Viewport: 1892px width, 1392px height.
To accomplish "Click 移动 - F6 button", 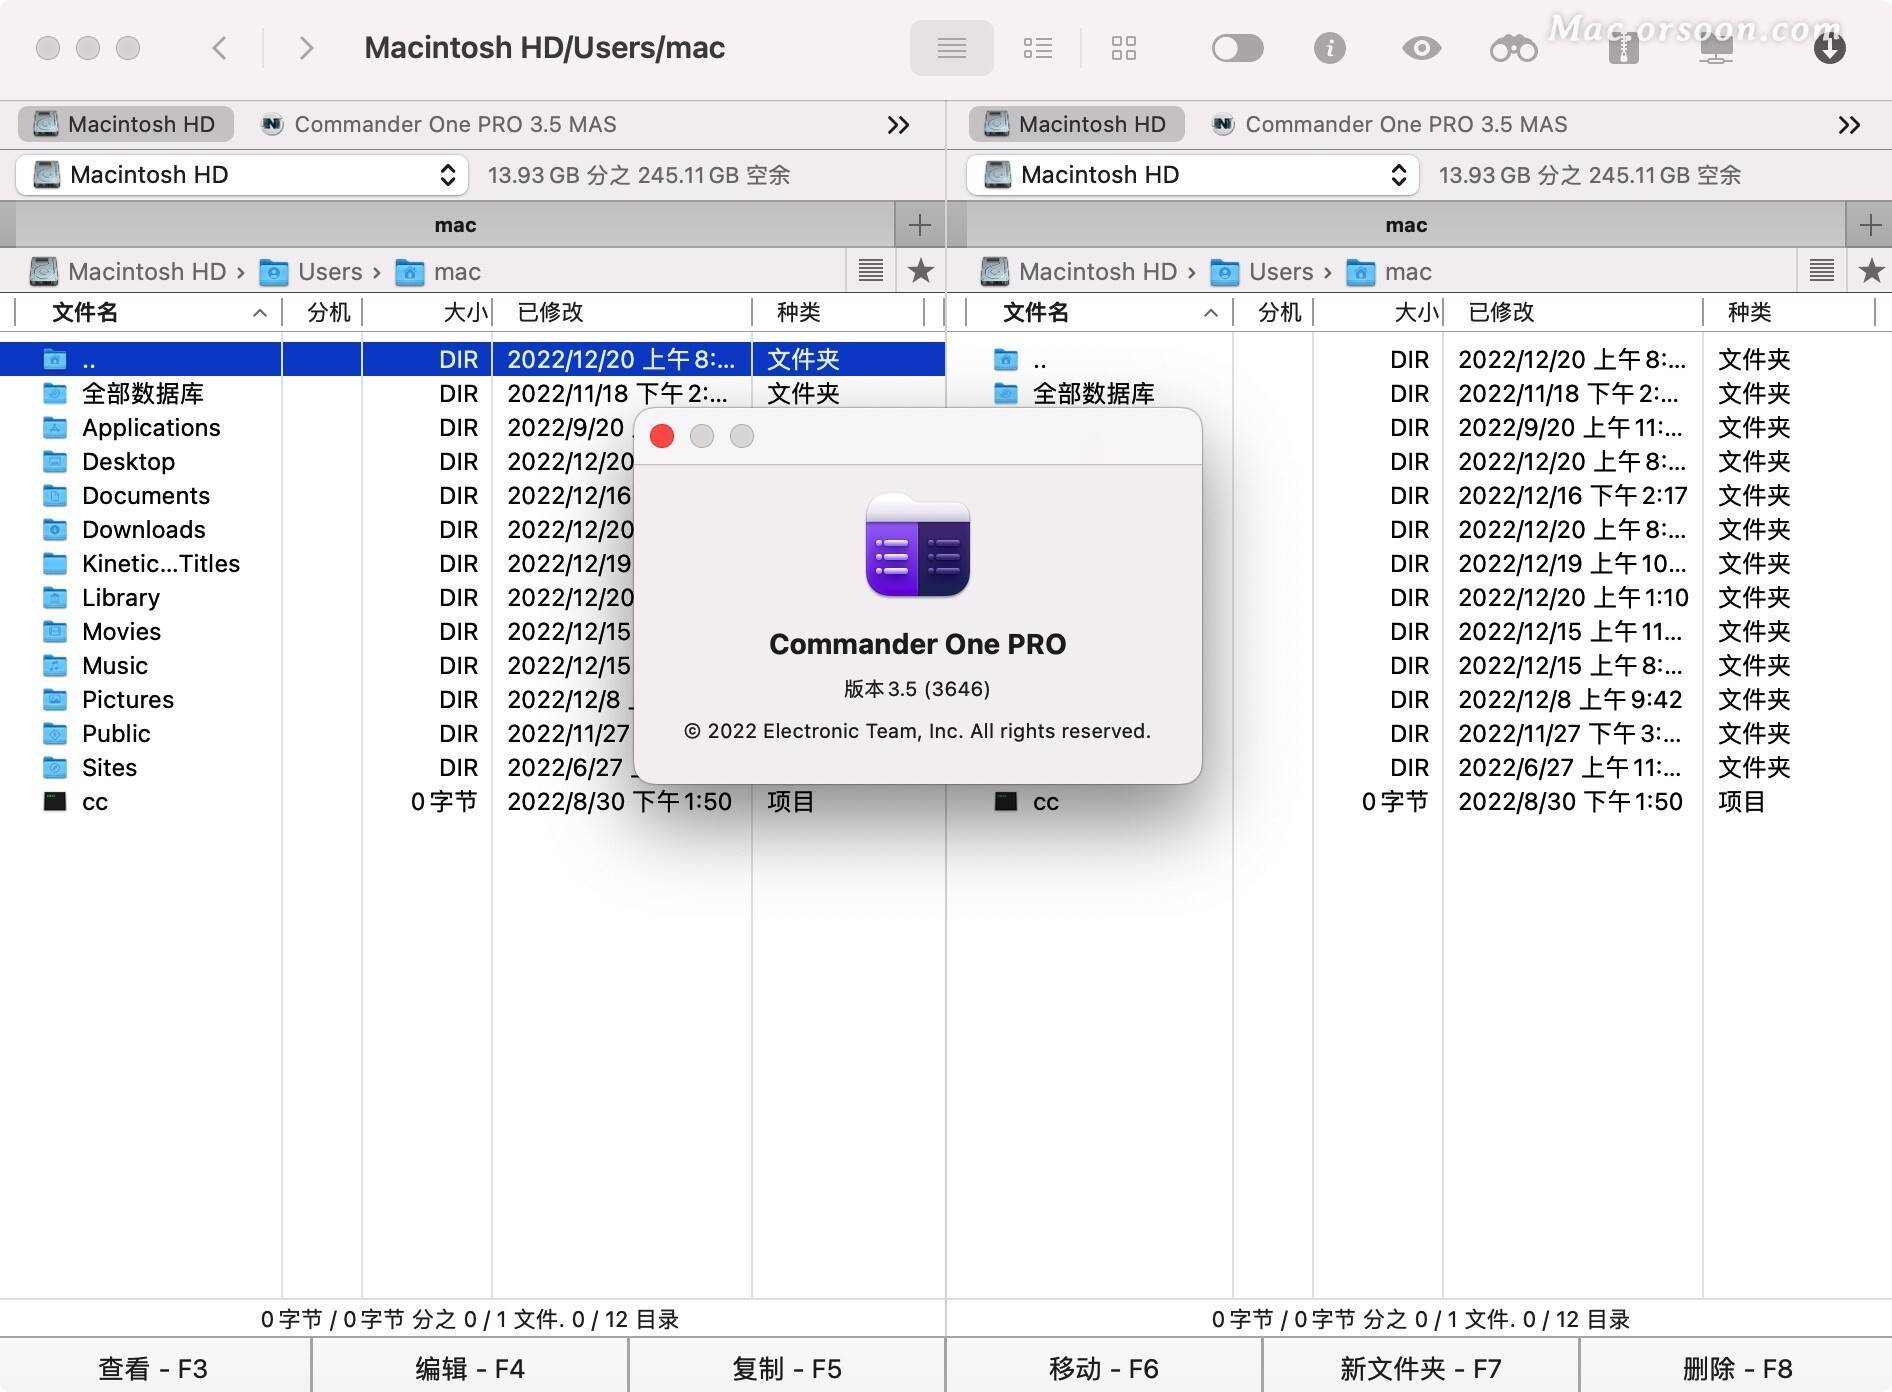I will [x=1104, y=1368].
